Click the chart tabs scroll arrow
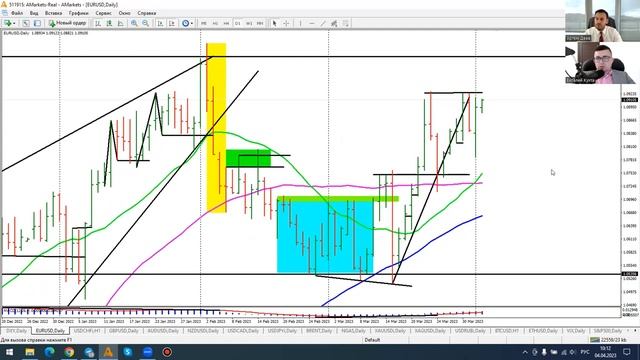This screenshot has height=360, width=640. pos(635,331)
